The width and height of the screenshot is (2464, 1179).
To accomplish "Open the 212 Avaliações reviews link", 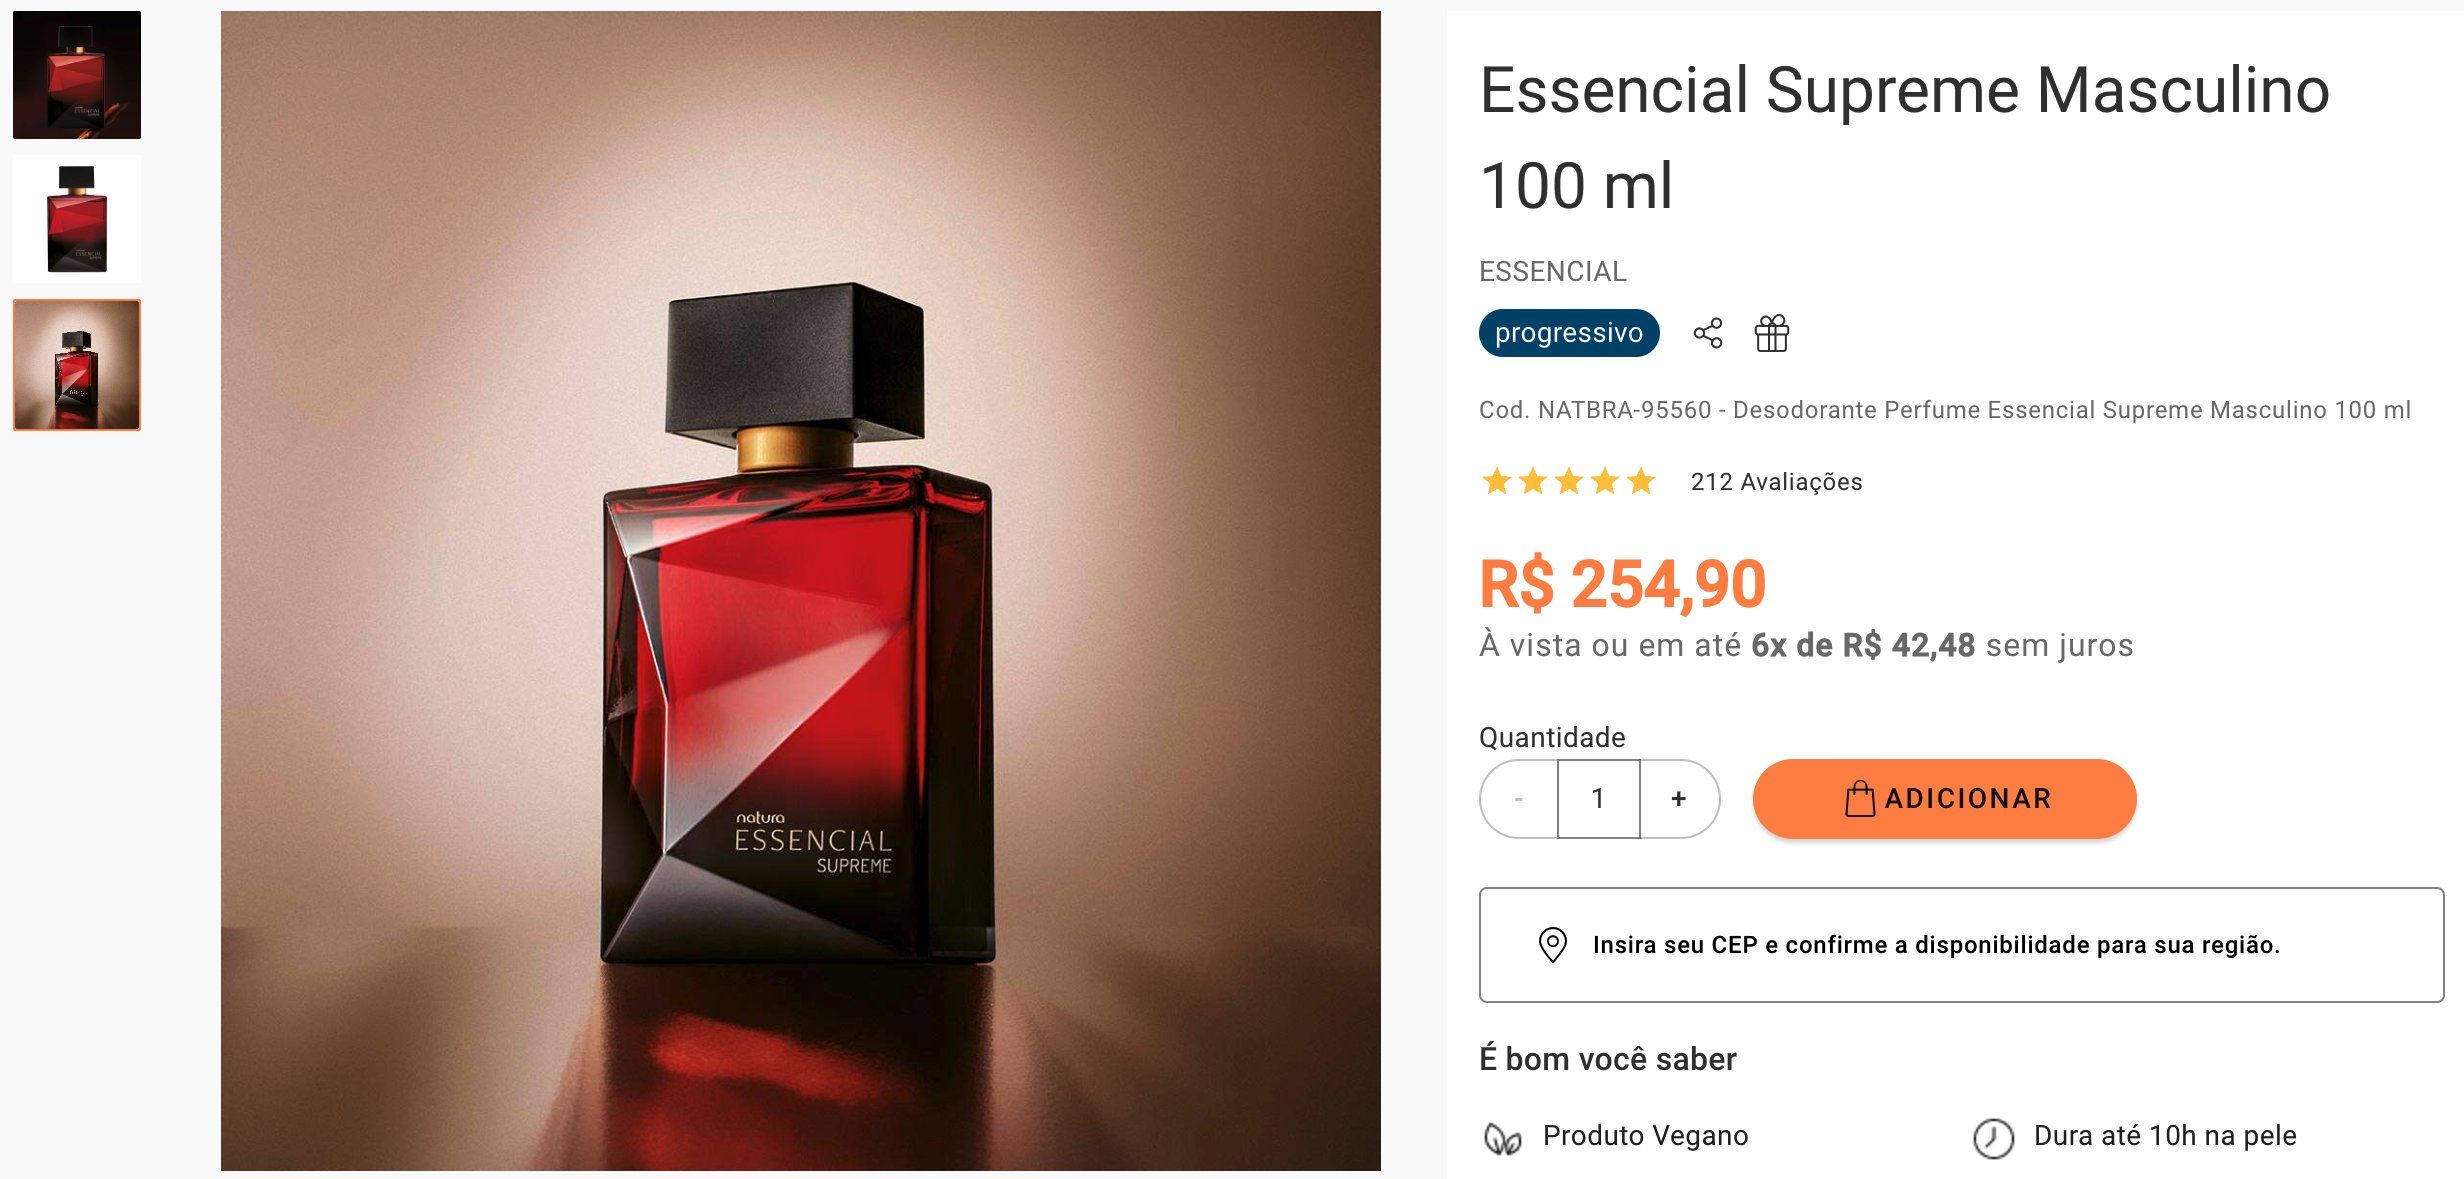I will tap(1776, 482).
